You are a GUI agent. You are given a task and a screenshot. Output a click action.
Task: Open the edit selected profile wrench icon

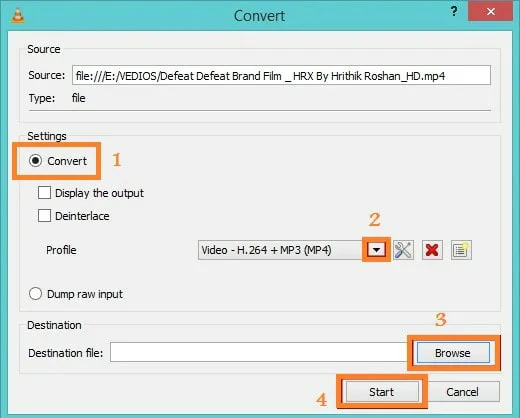(x=403, y=250)
